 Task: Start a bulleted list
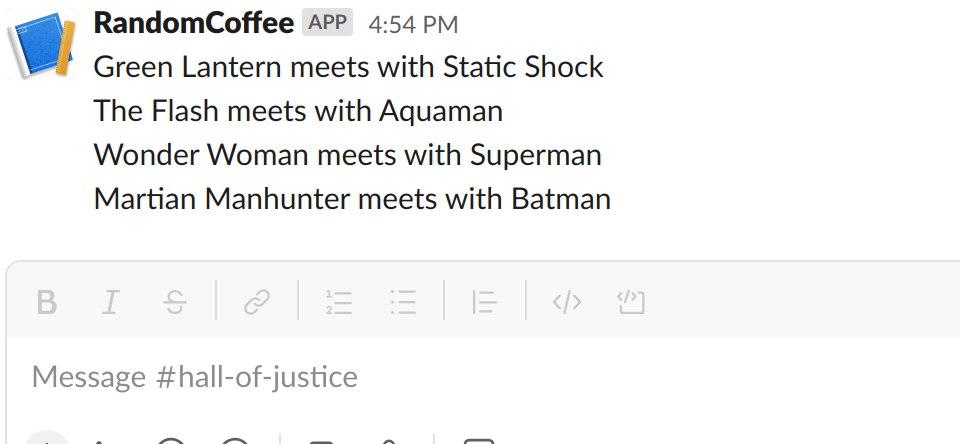coord(403,302)
